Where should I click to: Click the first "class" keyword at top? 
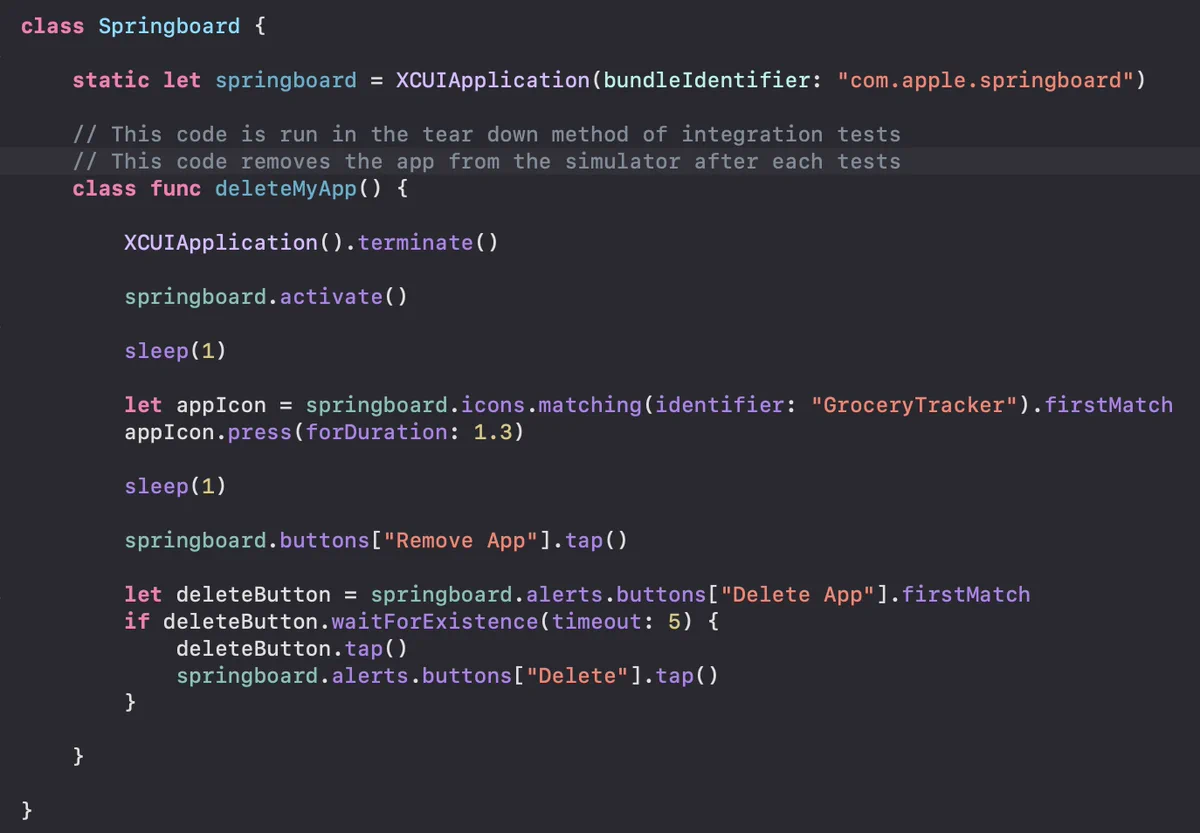click(x=52, y=26)
